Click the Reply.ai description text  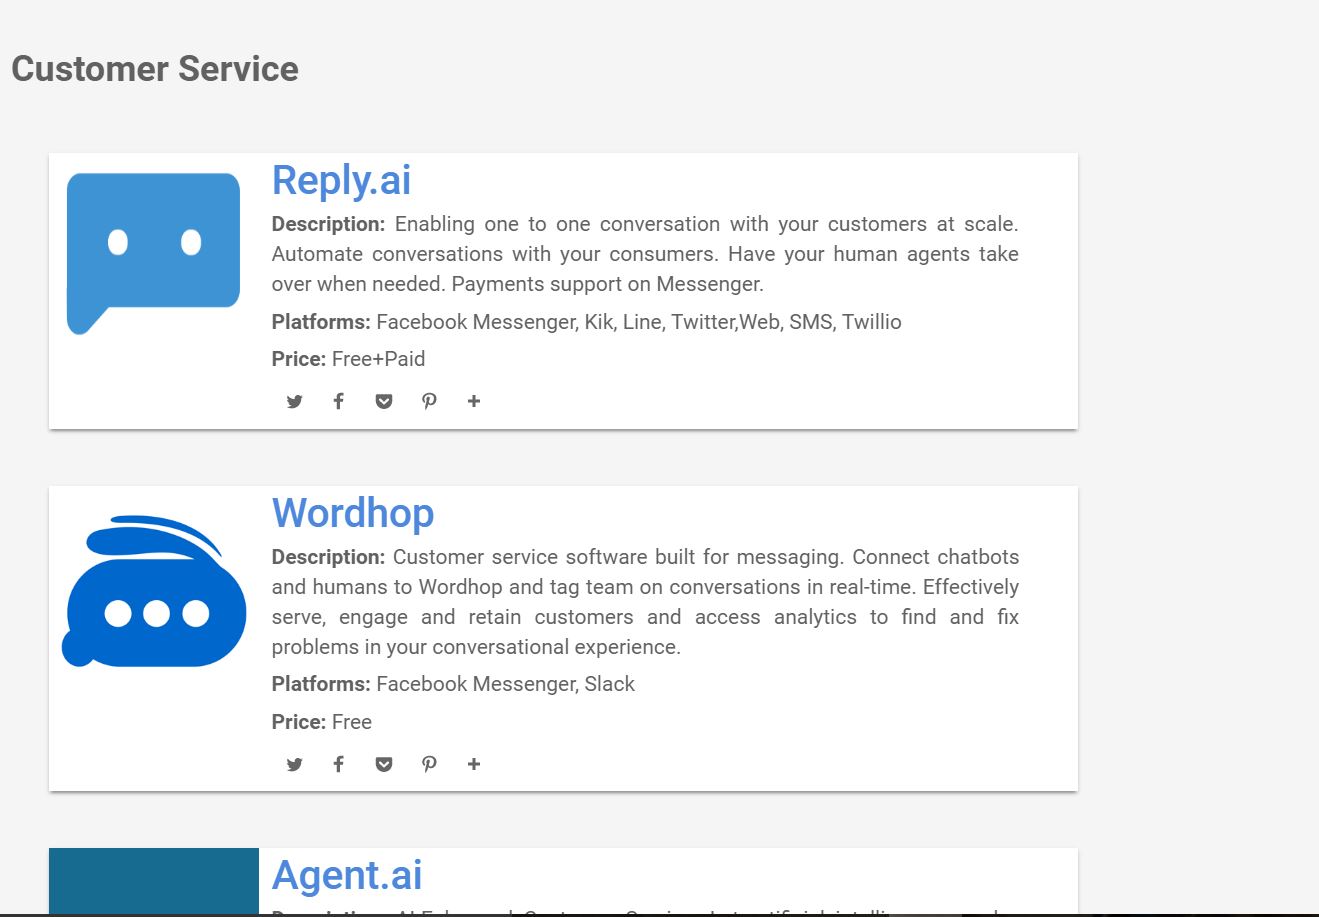coord(645,254)
